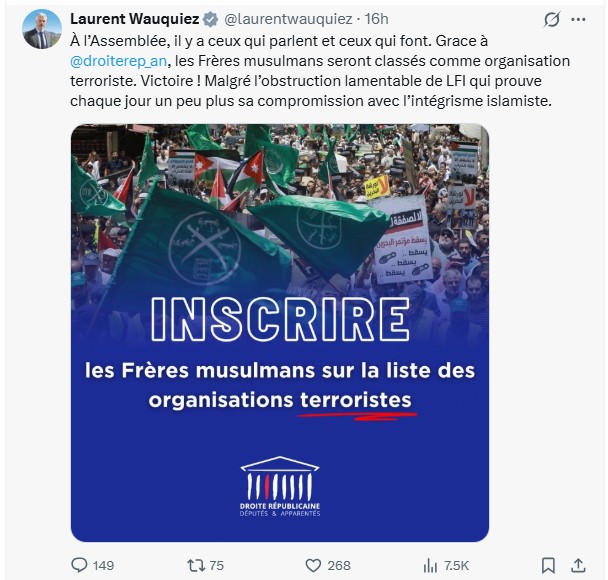Click the Laurent Wauquiez display name
Screen dimensions: 608x580
pyautogui.click(x=135, y=19)
